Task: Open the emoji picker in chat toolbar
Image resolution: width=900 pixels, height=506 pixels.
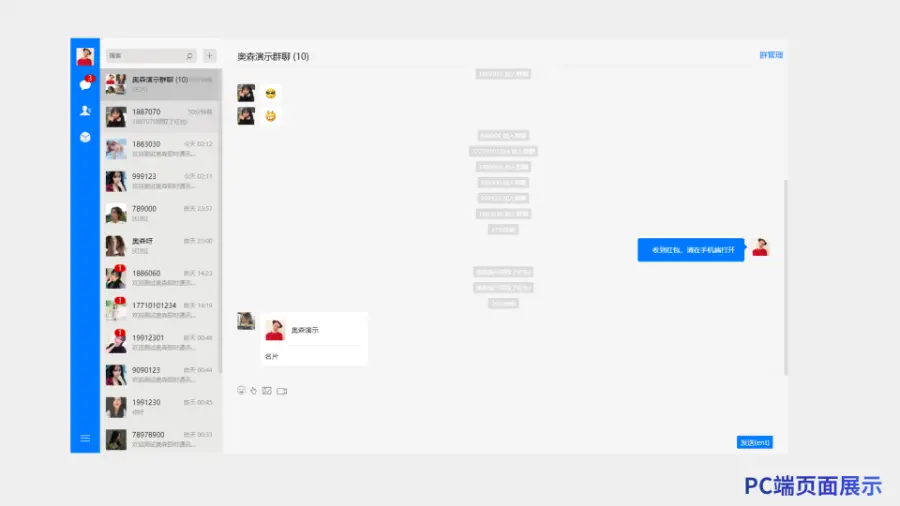Action: click(x=241, y=390)
